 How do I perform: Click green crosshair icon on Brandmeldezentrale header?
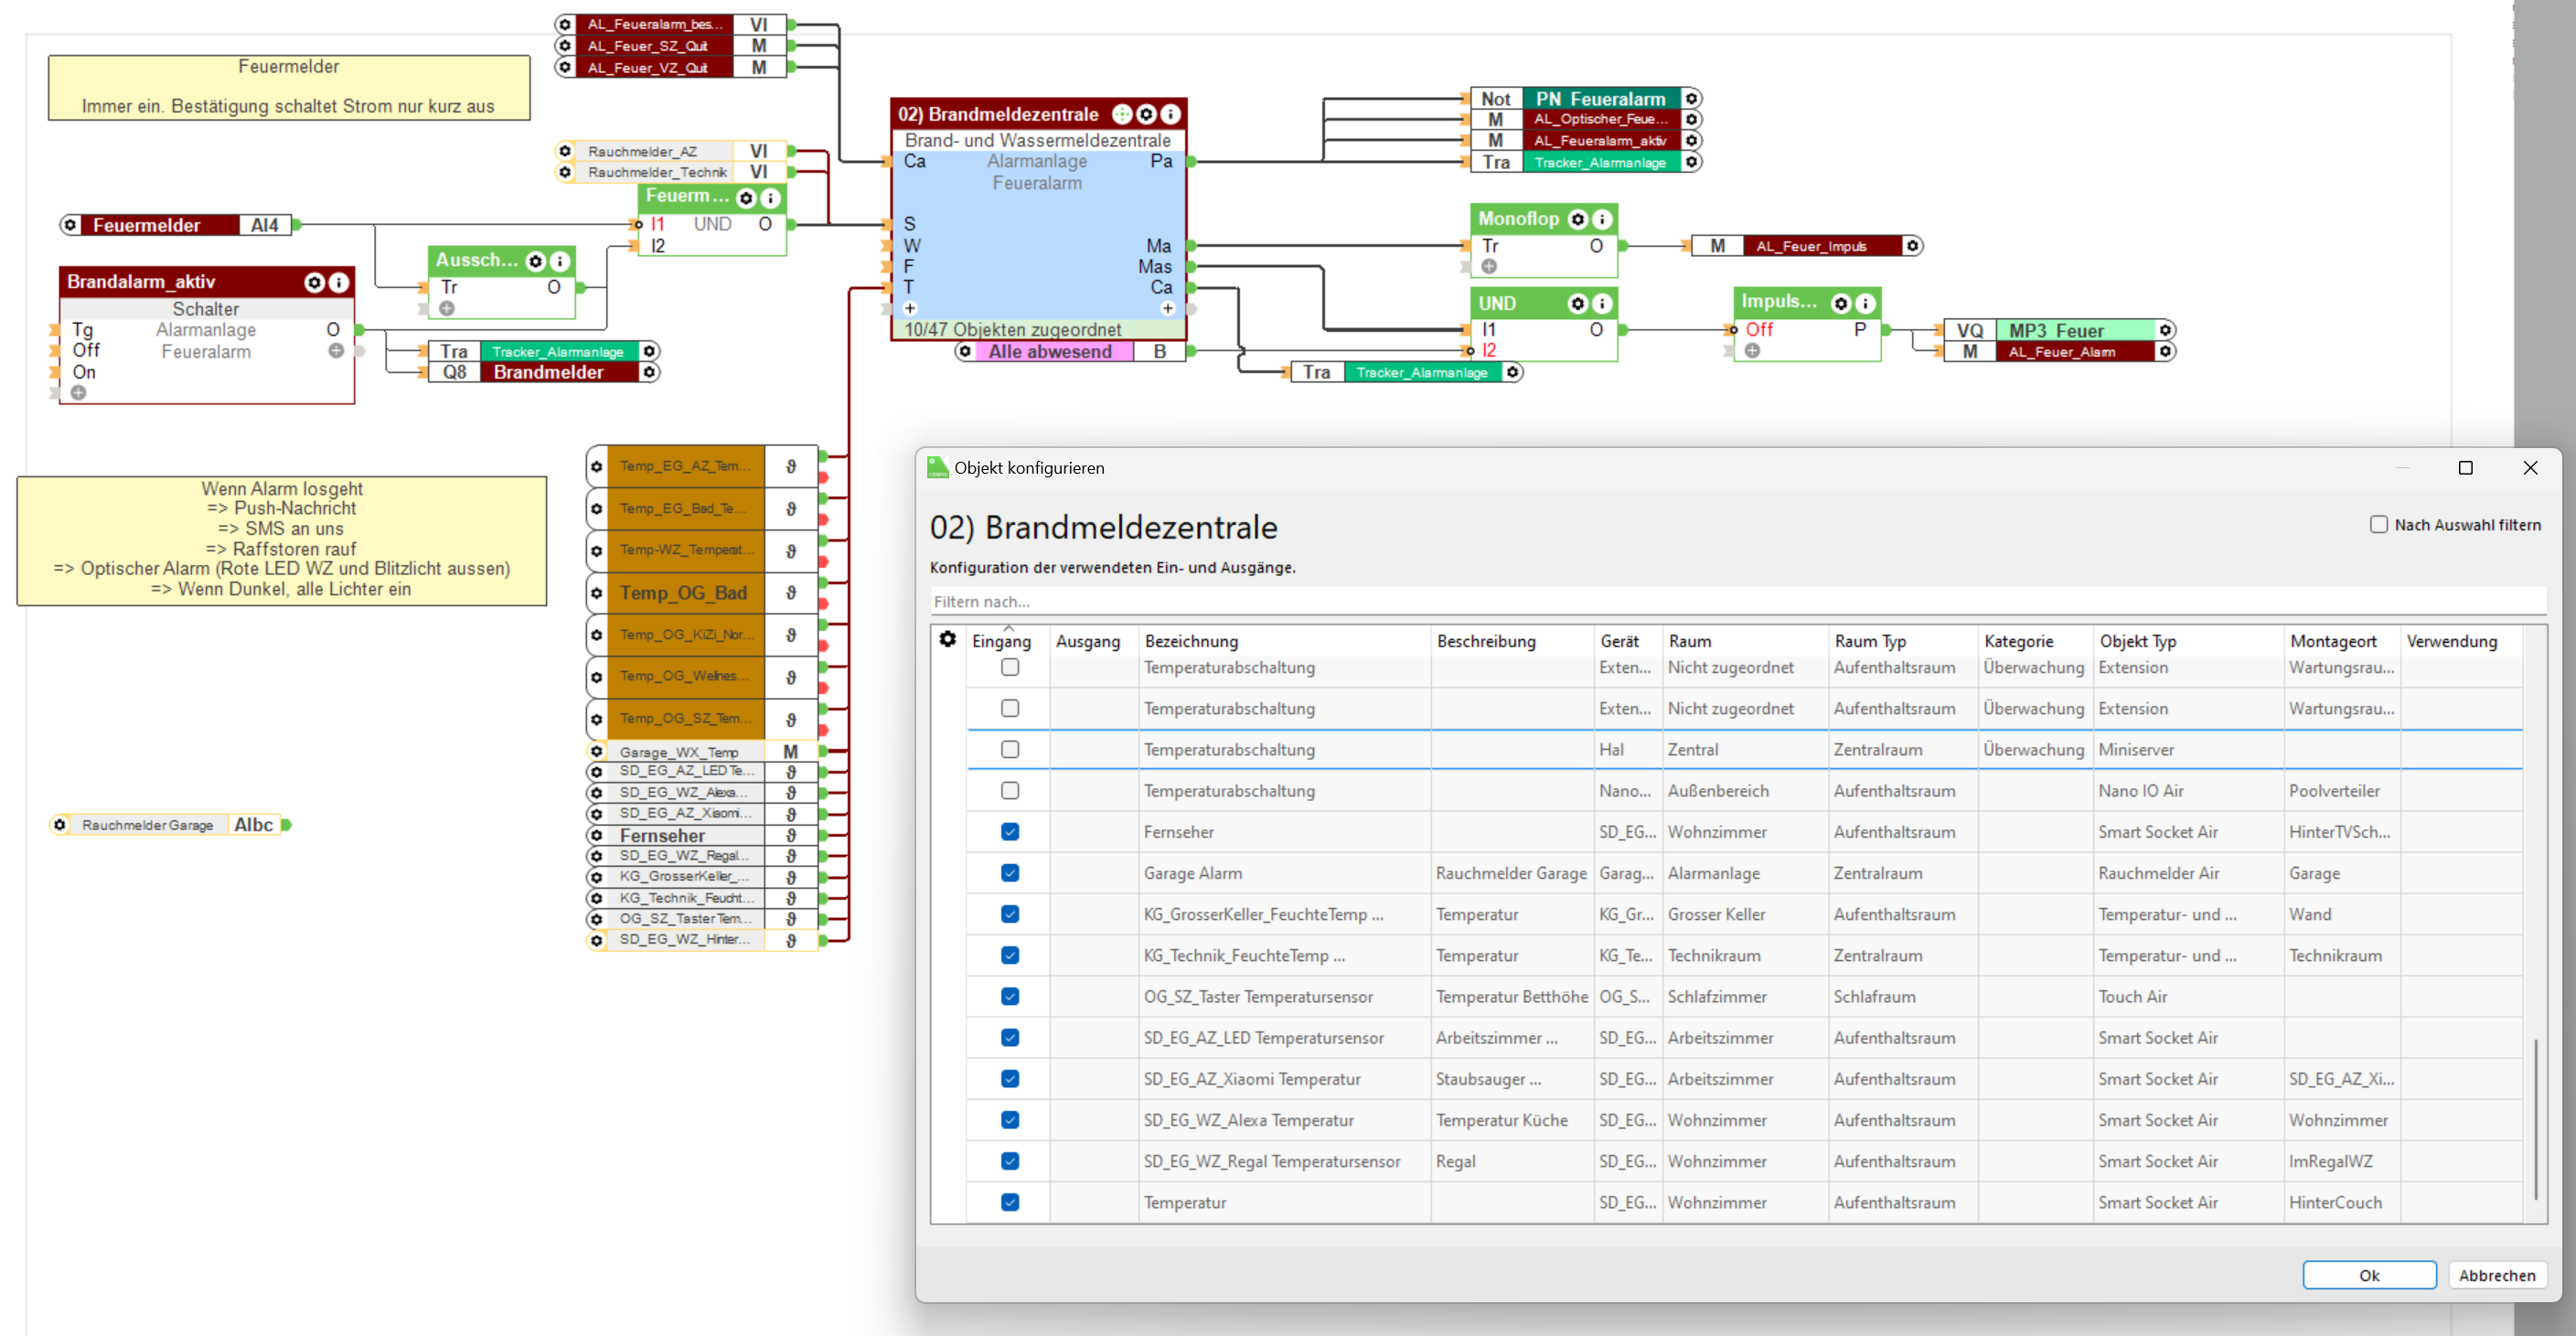coord(1122,114)
